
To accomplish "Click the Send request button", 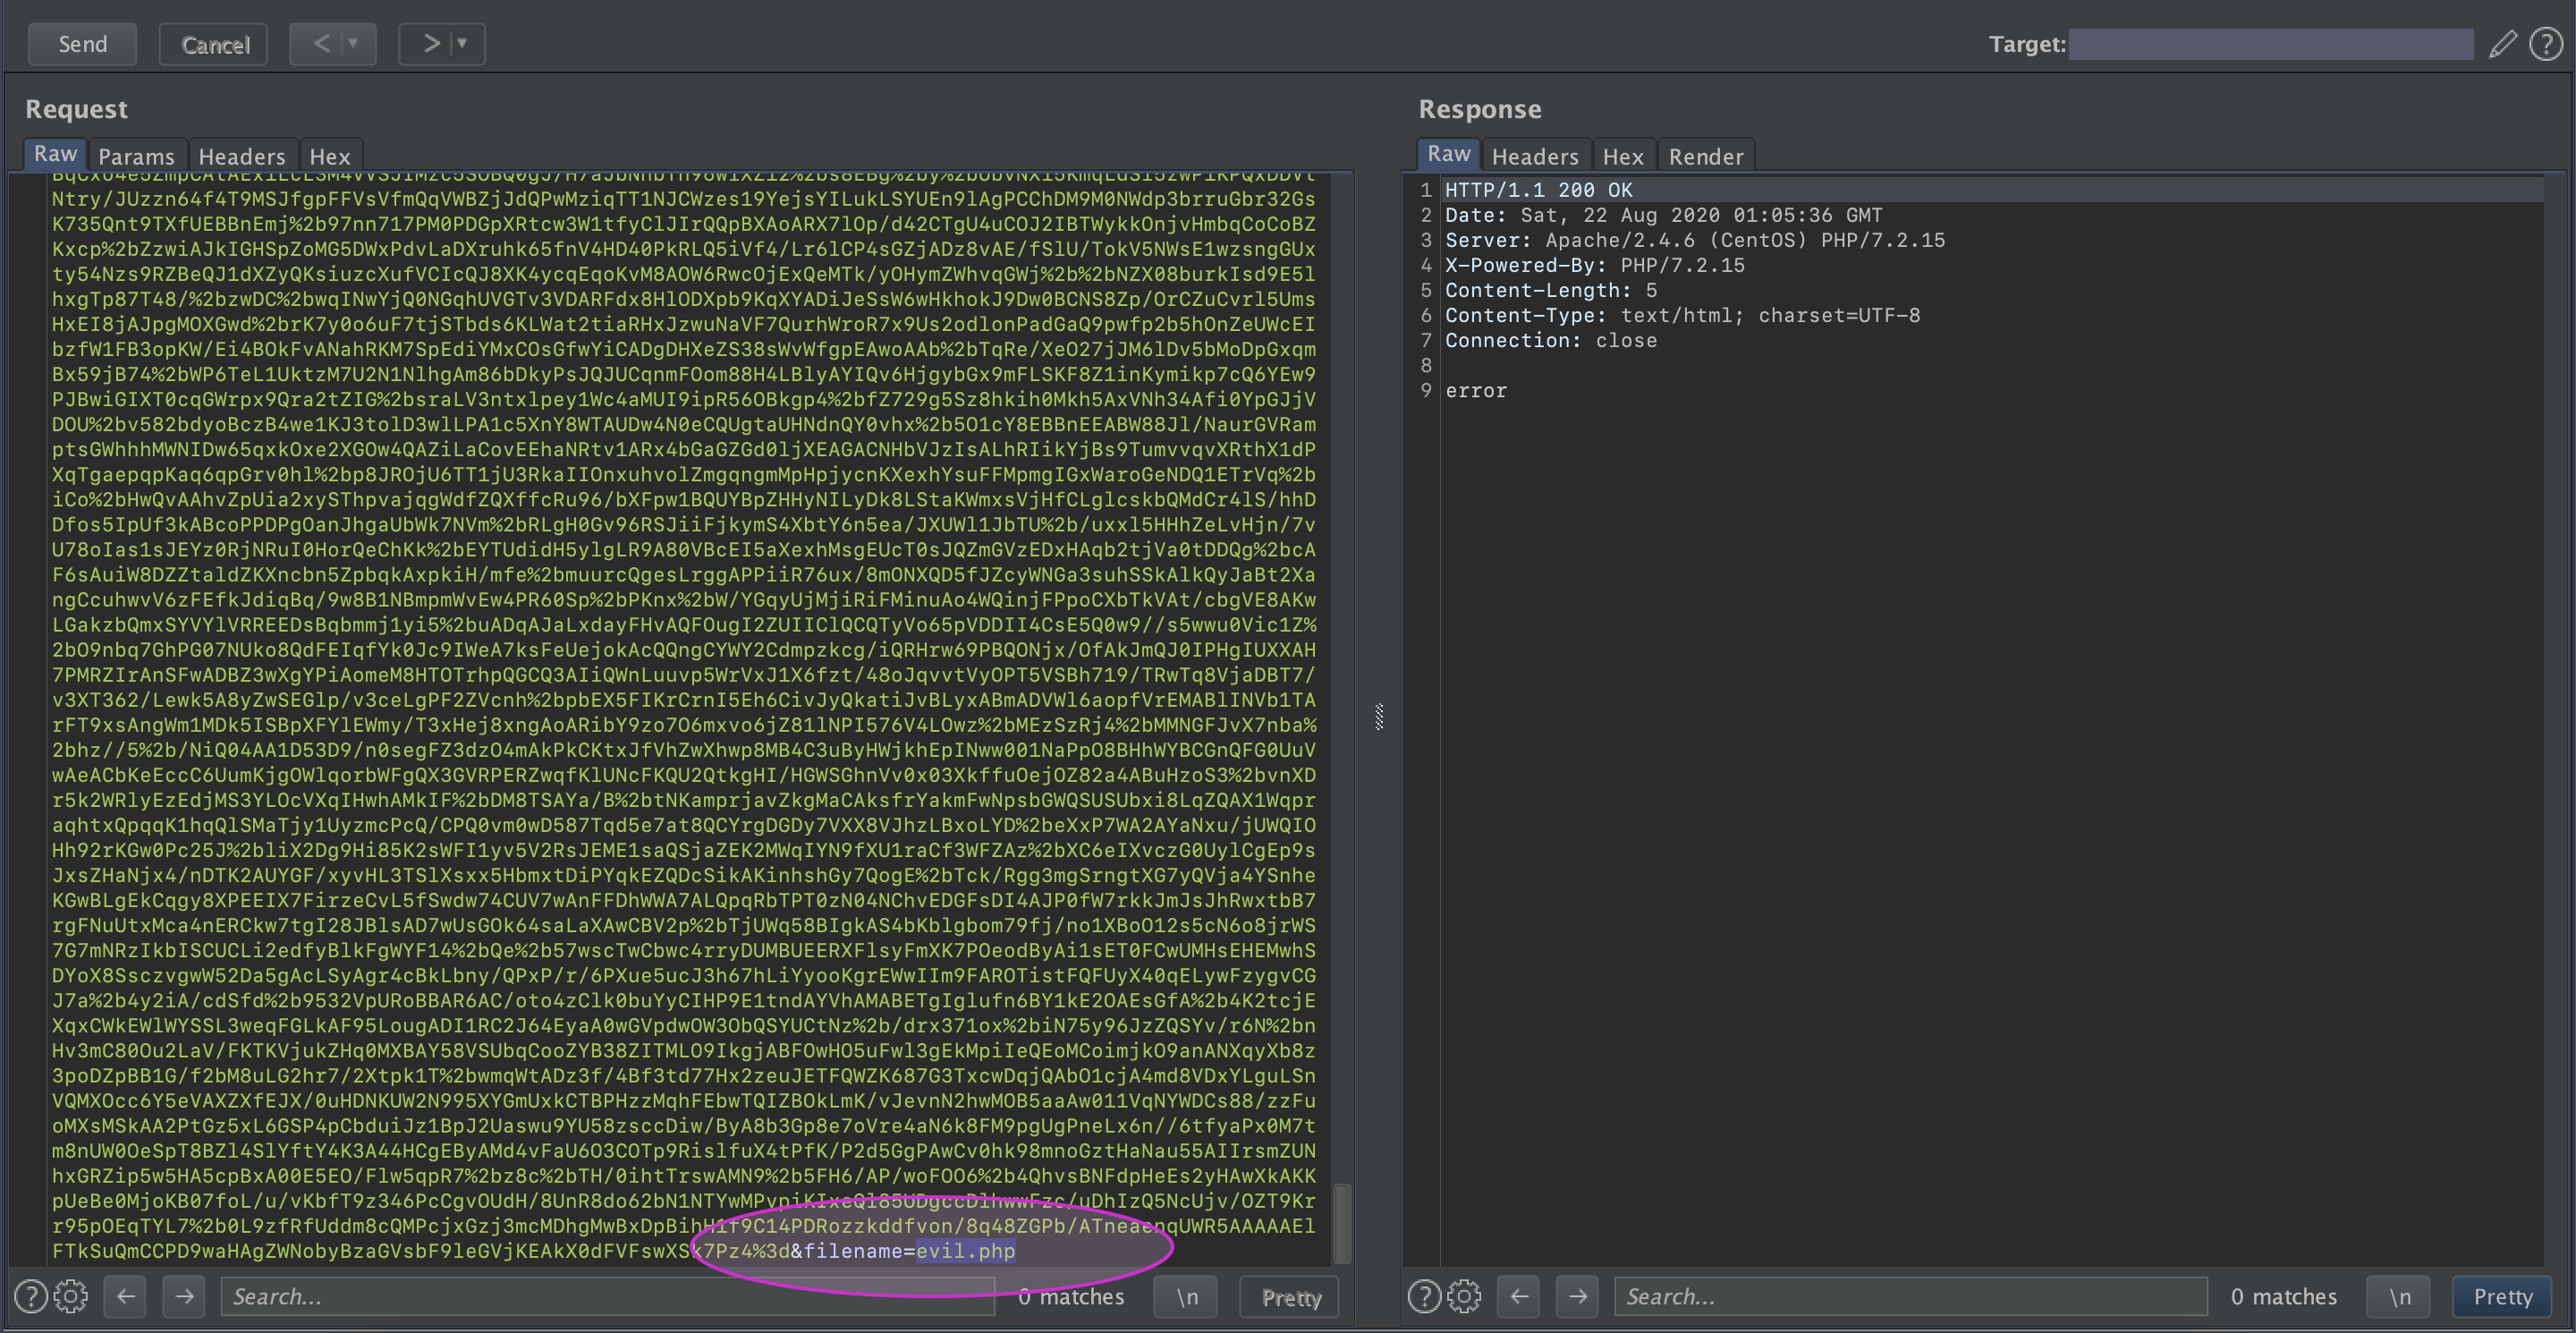I will point(82,44).
